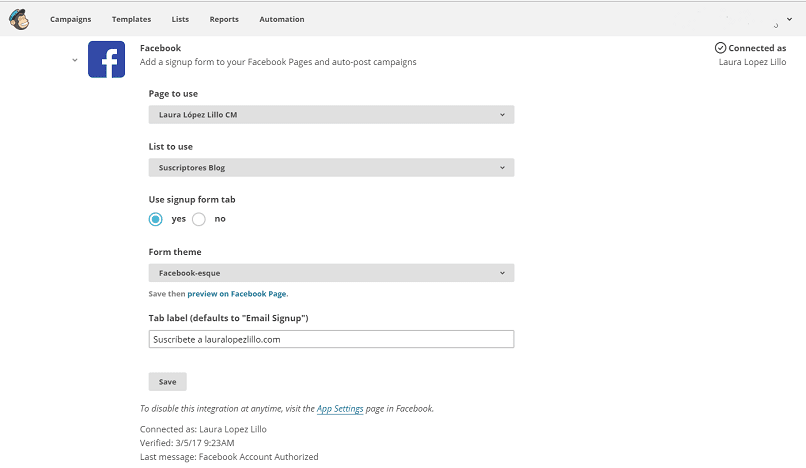Go to the Templates menu

click(131, 19)
